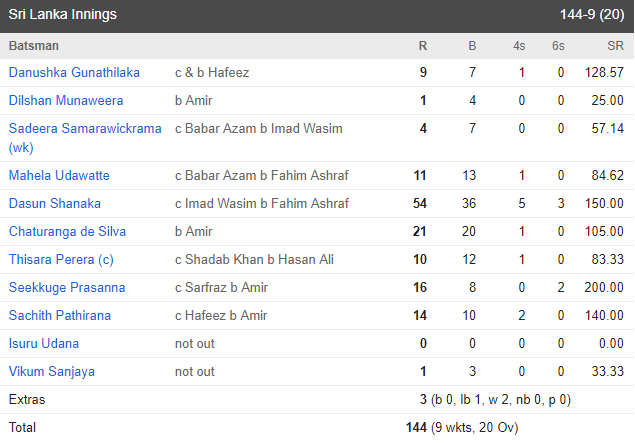
Task: Click the 6s column header
Action: pos(558,46)
